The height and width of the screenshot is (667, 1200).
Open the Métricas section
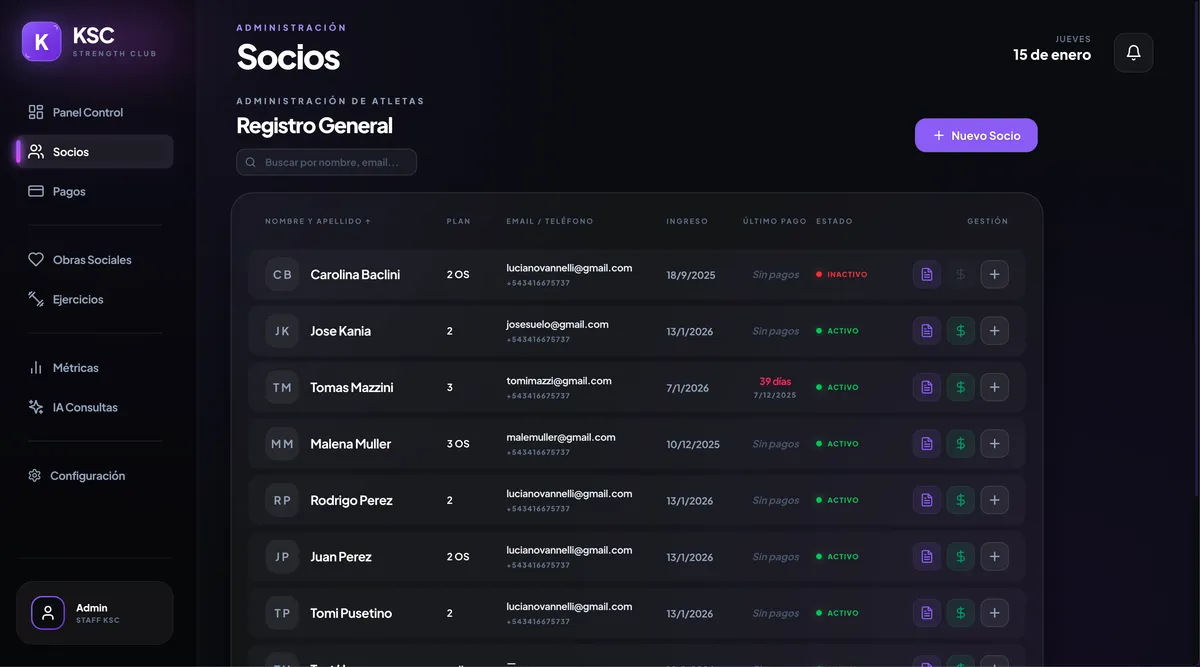pyautogui.click(x=75, y=368)
